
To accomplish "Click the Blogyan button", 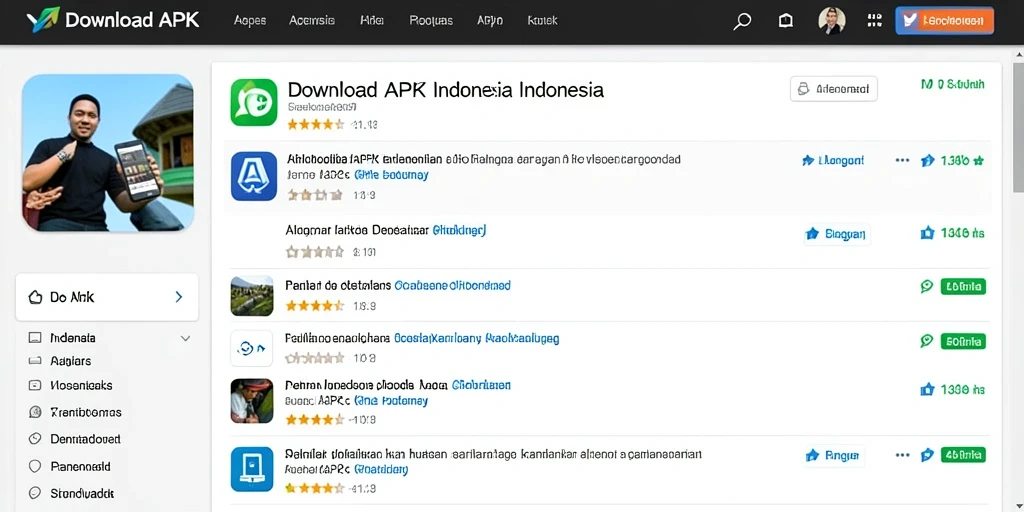I will [x=837, y=234].
